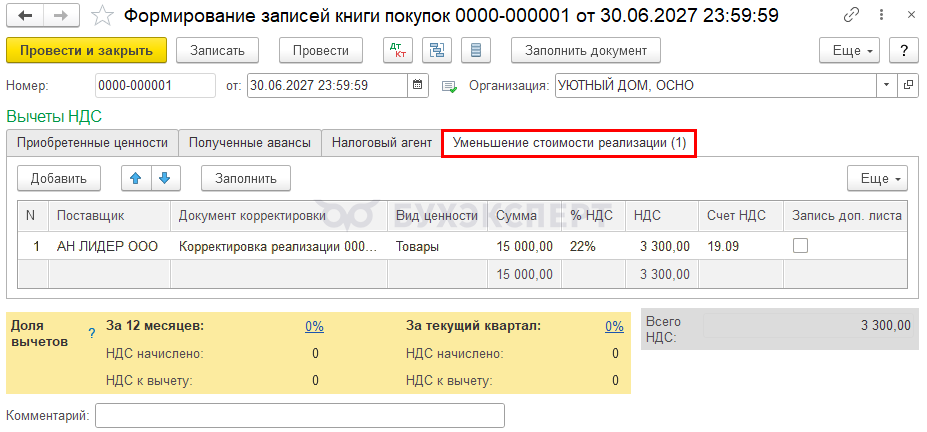Screen dimensions: 927x432
Task: Move row up with blue arrow
Action: (136, 178)
